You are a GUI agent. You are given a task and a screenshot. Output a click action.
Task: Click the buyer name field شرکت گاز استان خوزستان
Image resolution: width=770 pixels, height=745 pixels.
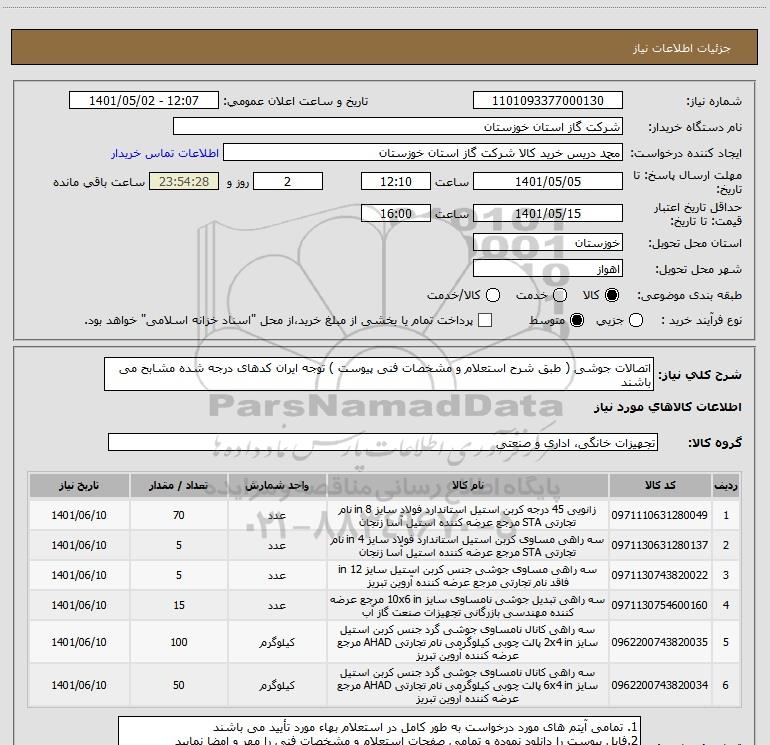398,127
